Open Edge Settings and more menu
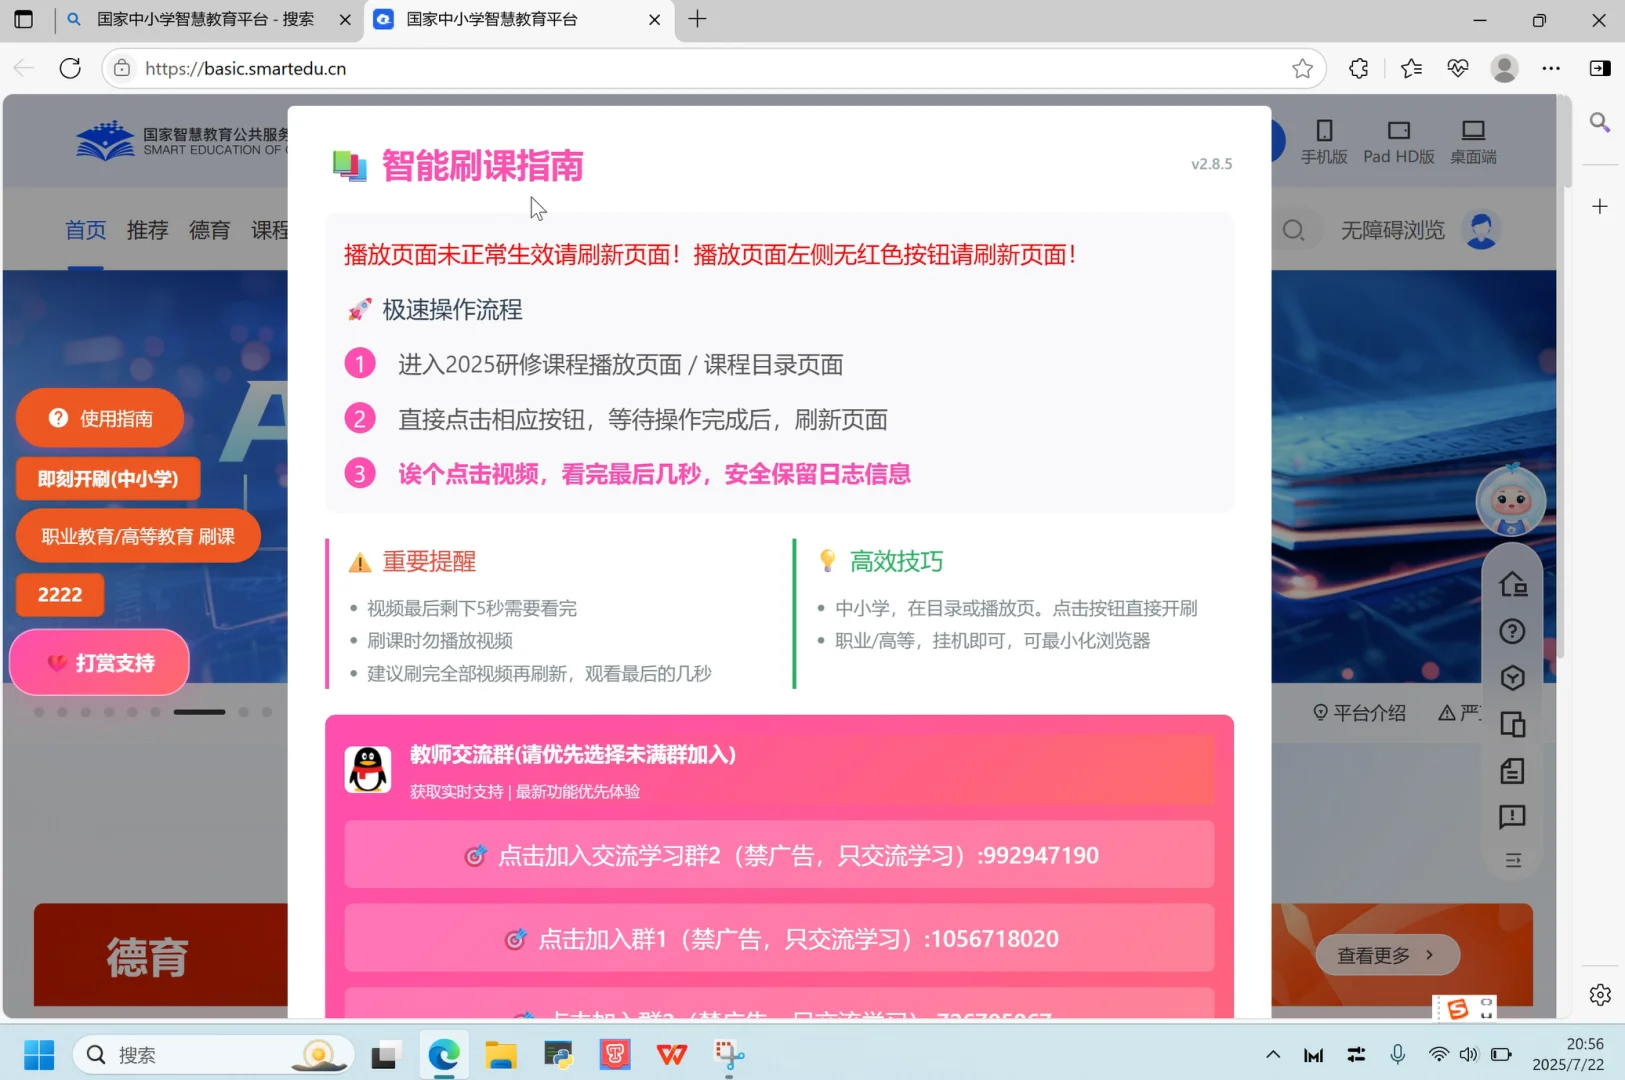Viewport: 1625px width, 1080px height. pyautogui.click(x=1551, y=68)
